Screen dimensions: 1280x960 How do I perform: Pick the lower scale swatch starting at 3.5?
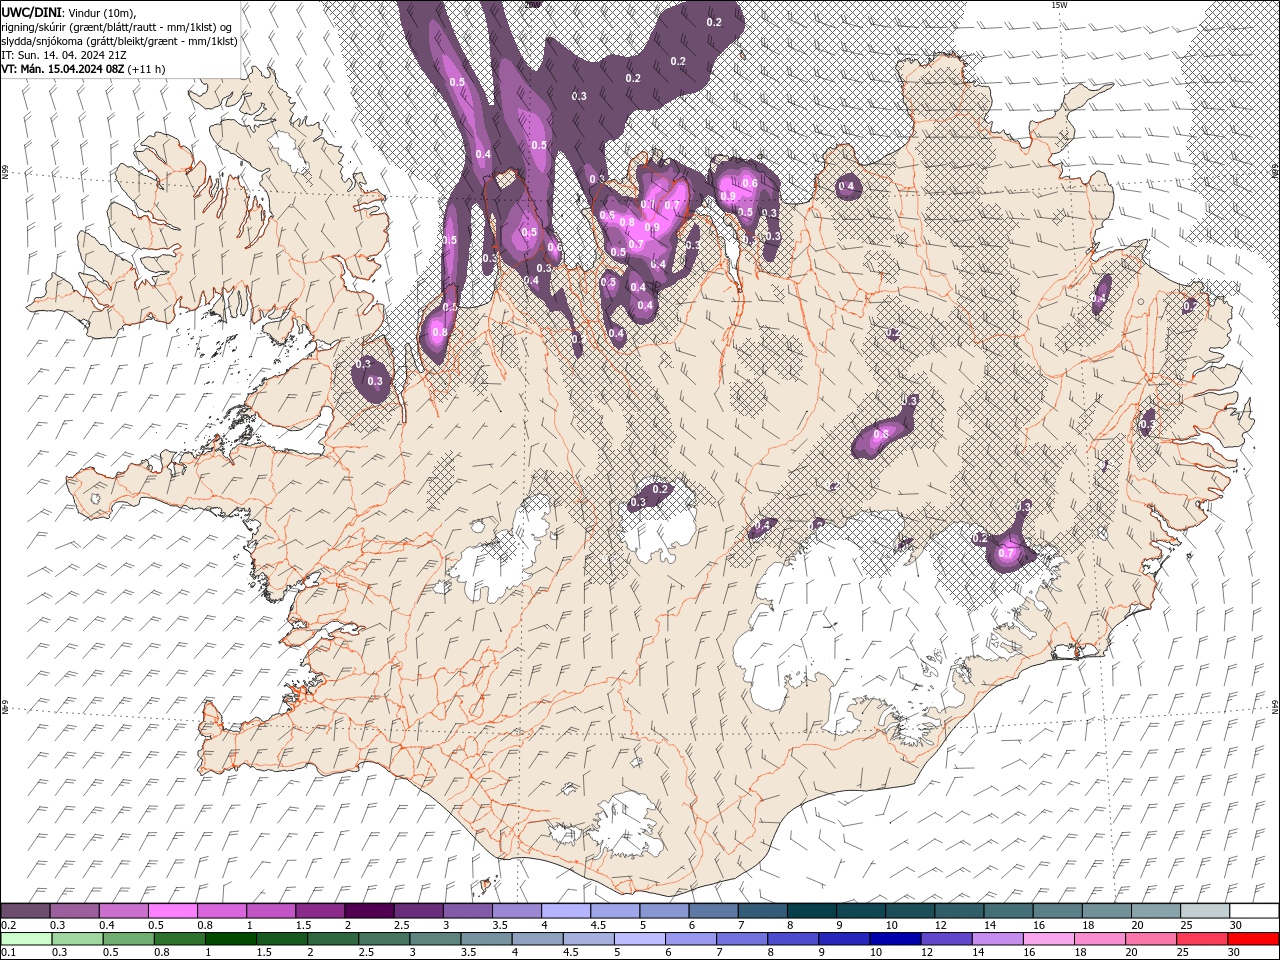(486, 939)
